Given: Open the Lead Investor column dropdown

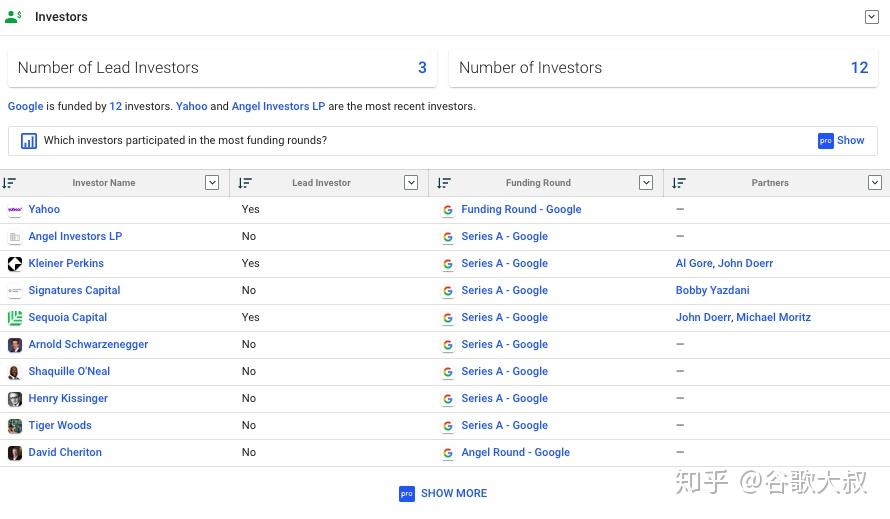Looking at the screenshot, I should tap(410, 182).
